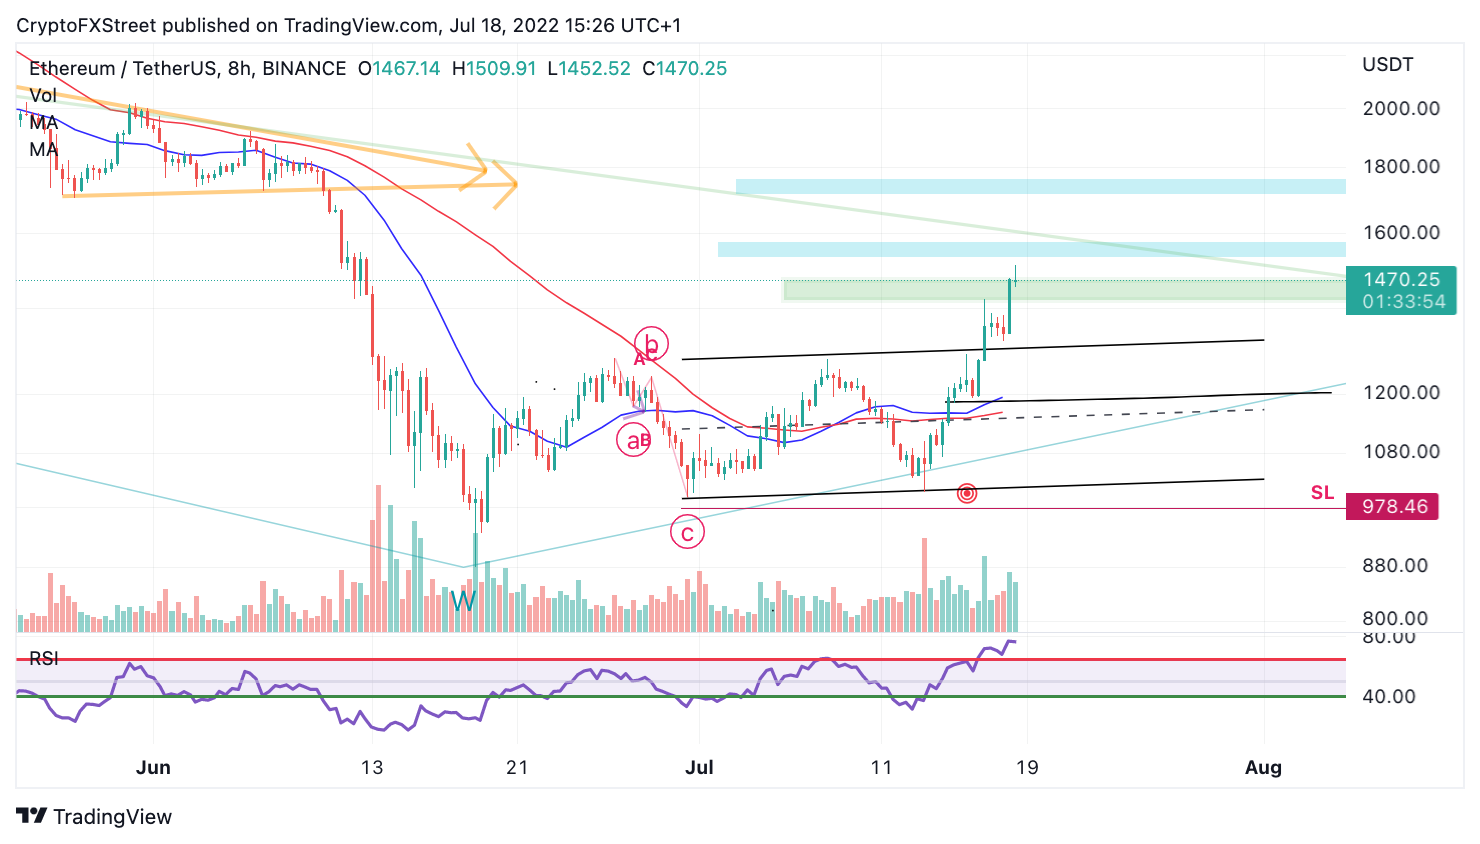Click the red SL text label
The width and height of the screenshot is (1480, 844).
pos(1322,492)
